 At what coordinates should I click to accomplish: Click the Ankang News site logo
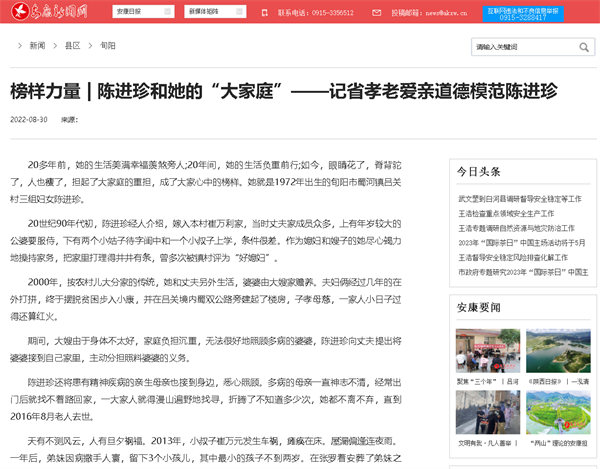51,12
